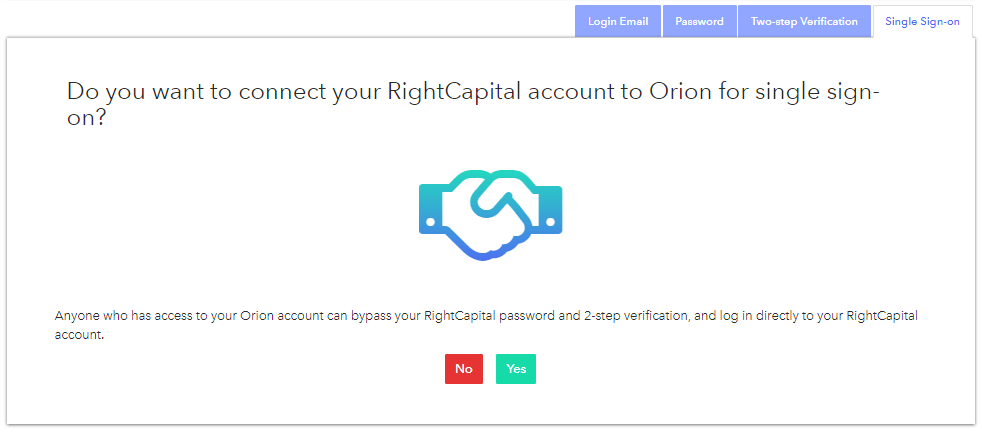Click the right cuff of handshake graphic
The height and width of the screenshot is (432, 982).
click(x=551, y=209)
